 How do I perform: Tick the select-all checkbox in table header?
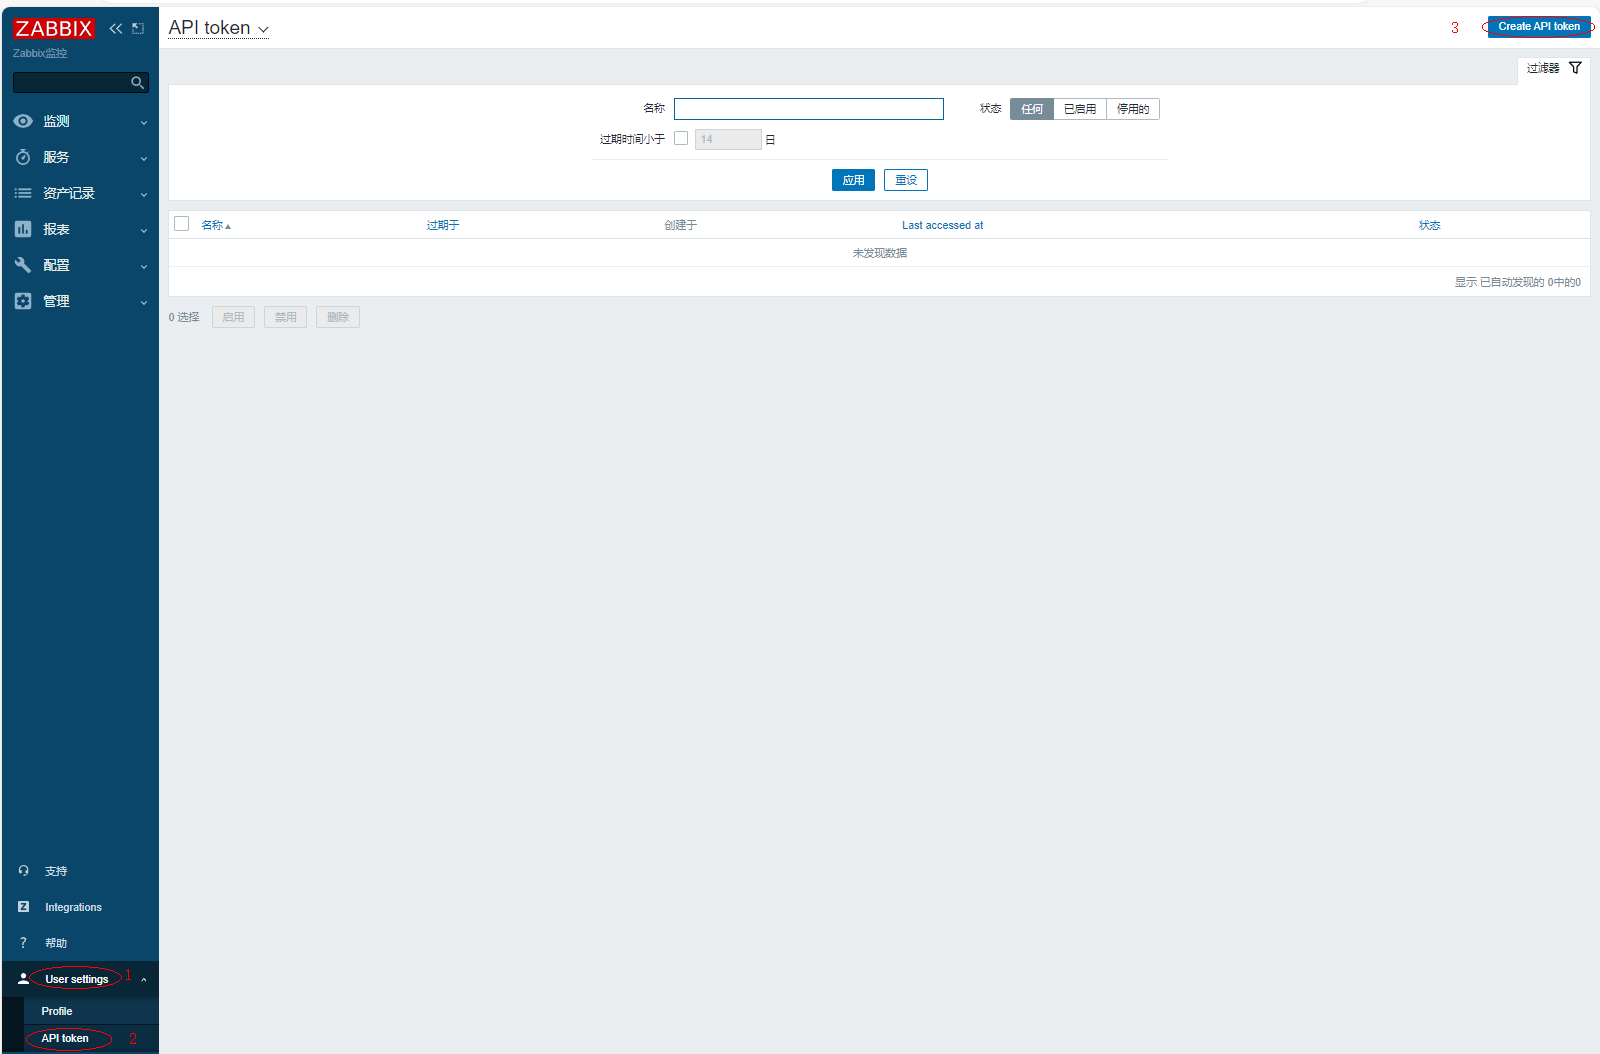click(x=182, y=224)
